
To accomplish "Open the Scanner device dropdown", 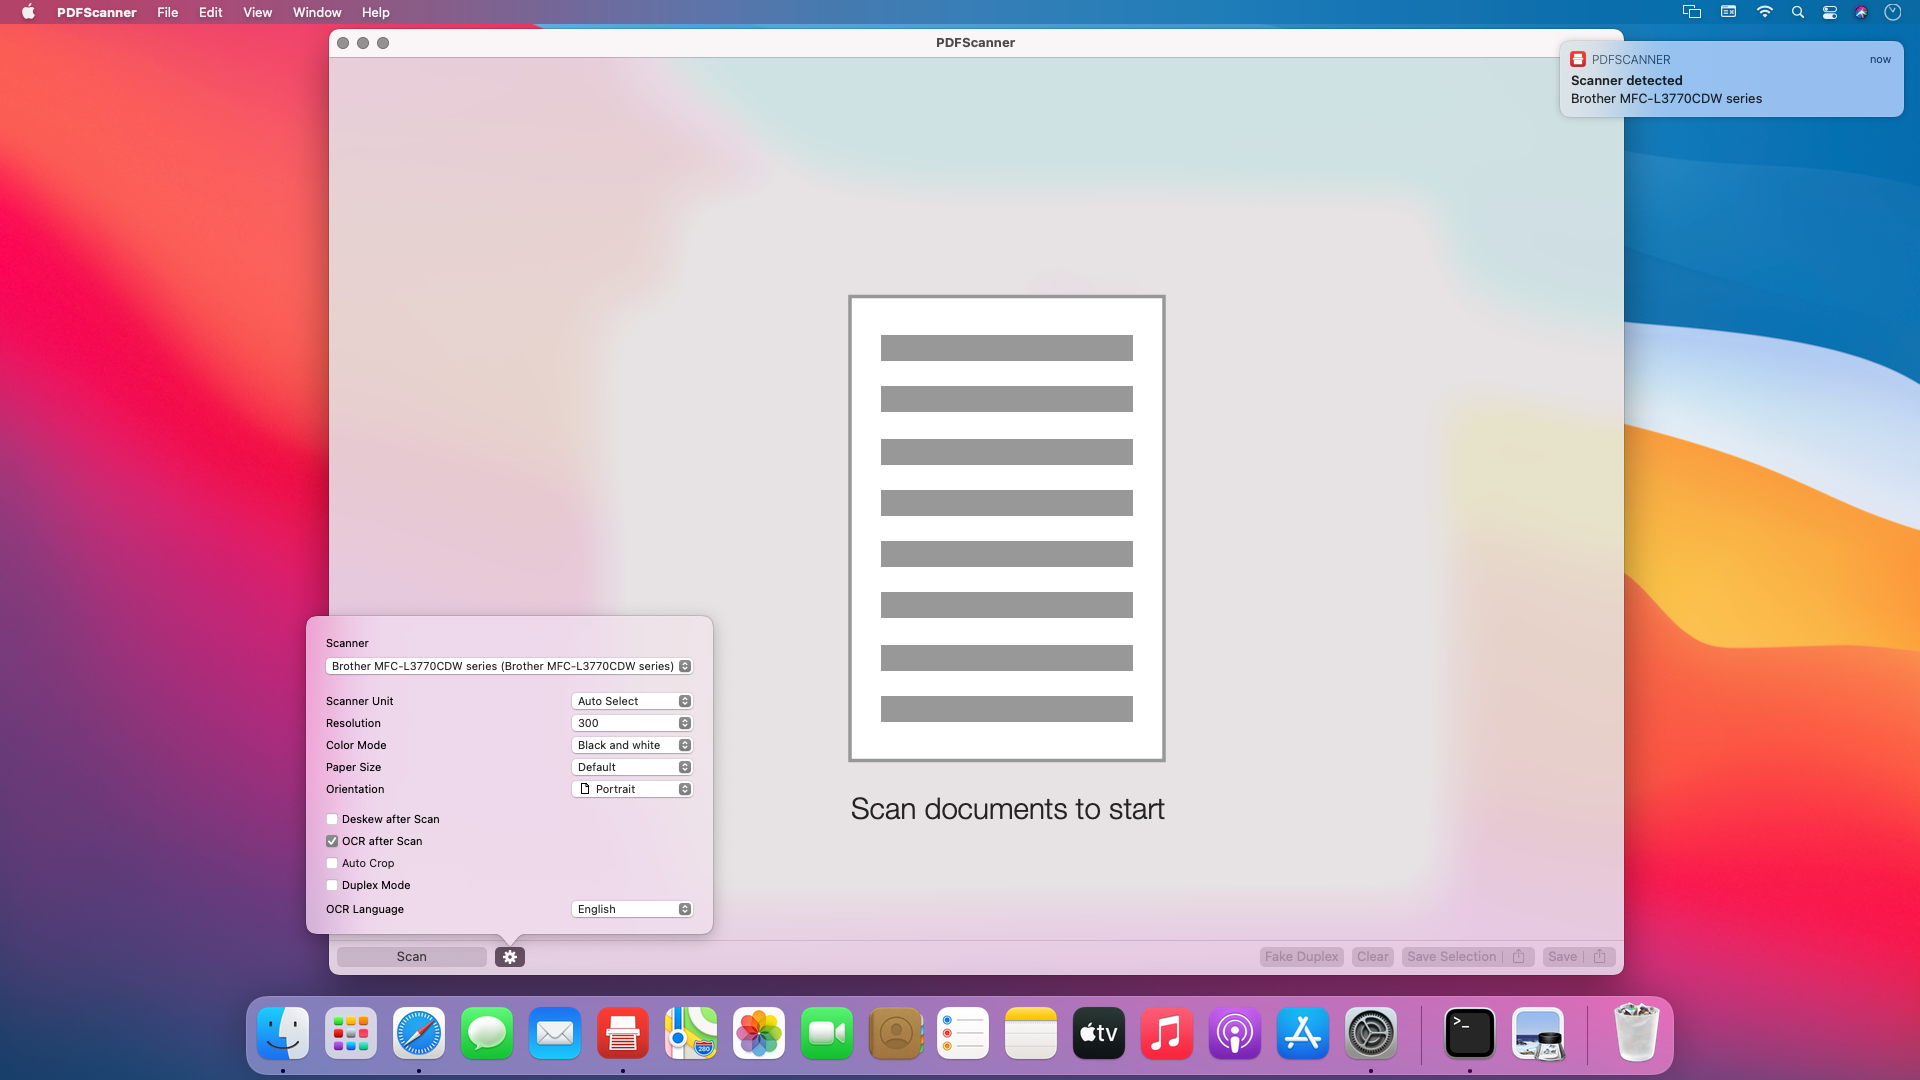I will click(509, 666).
